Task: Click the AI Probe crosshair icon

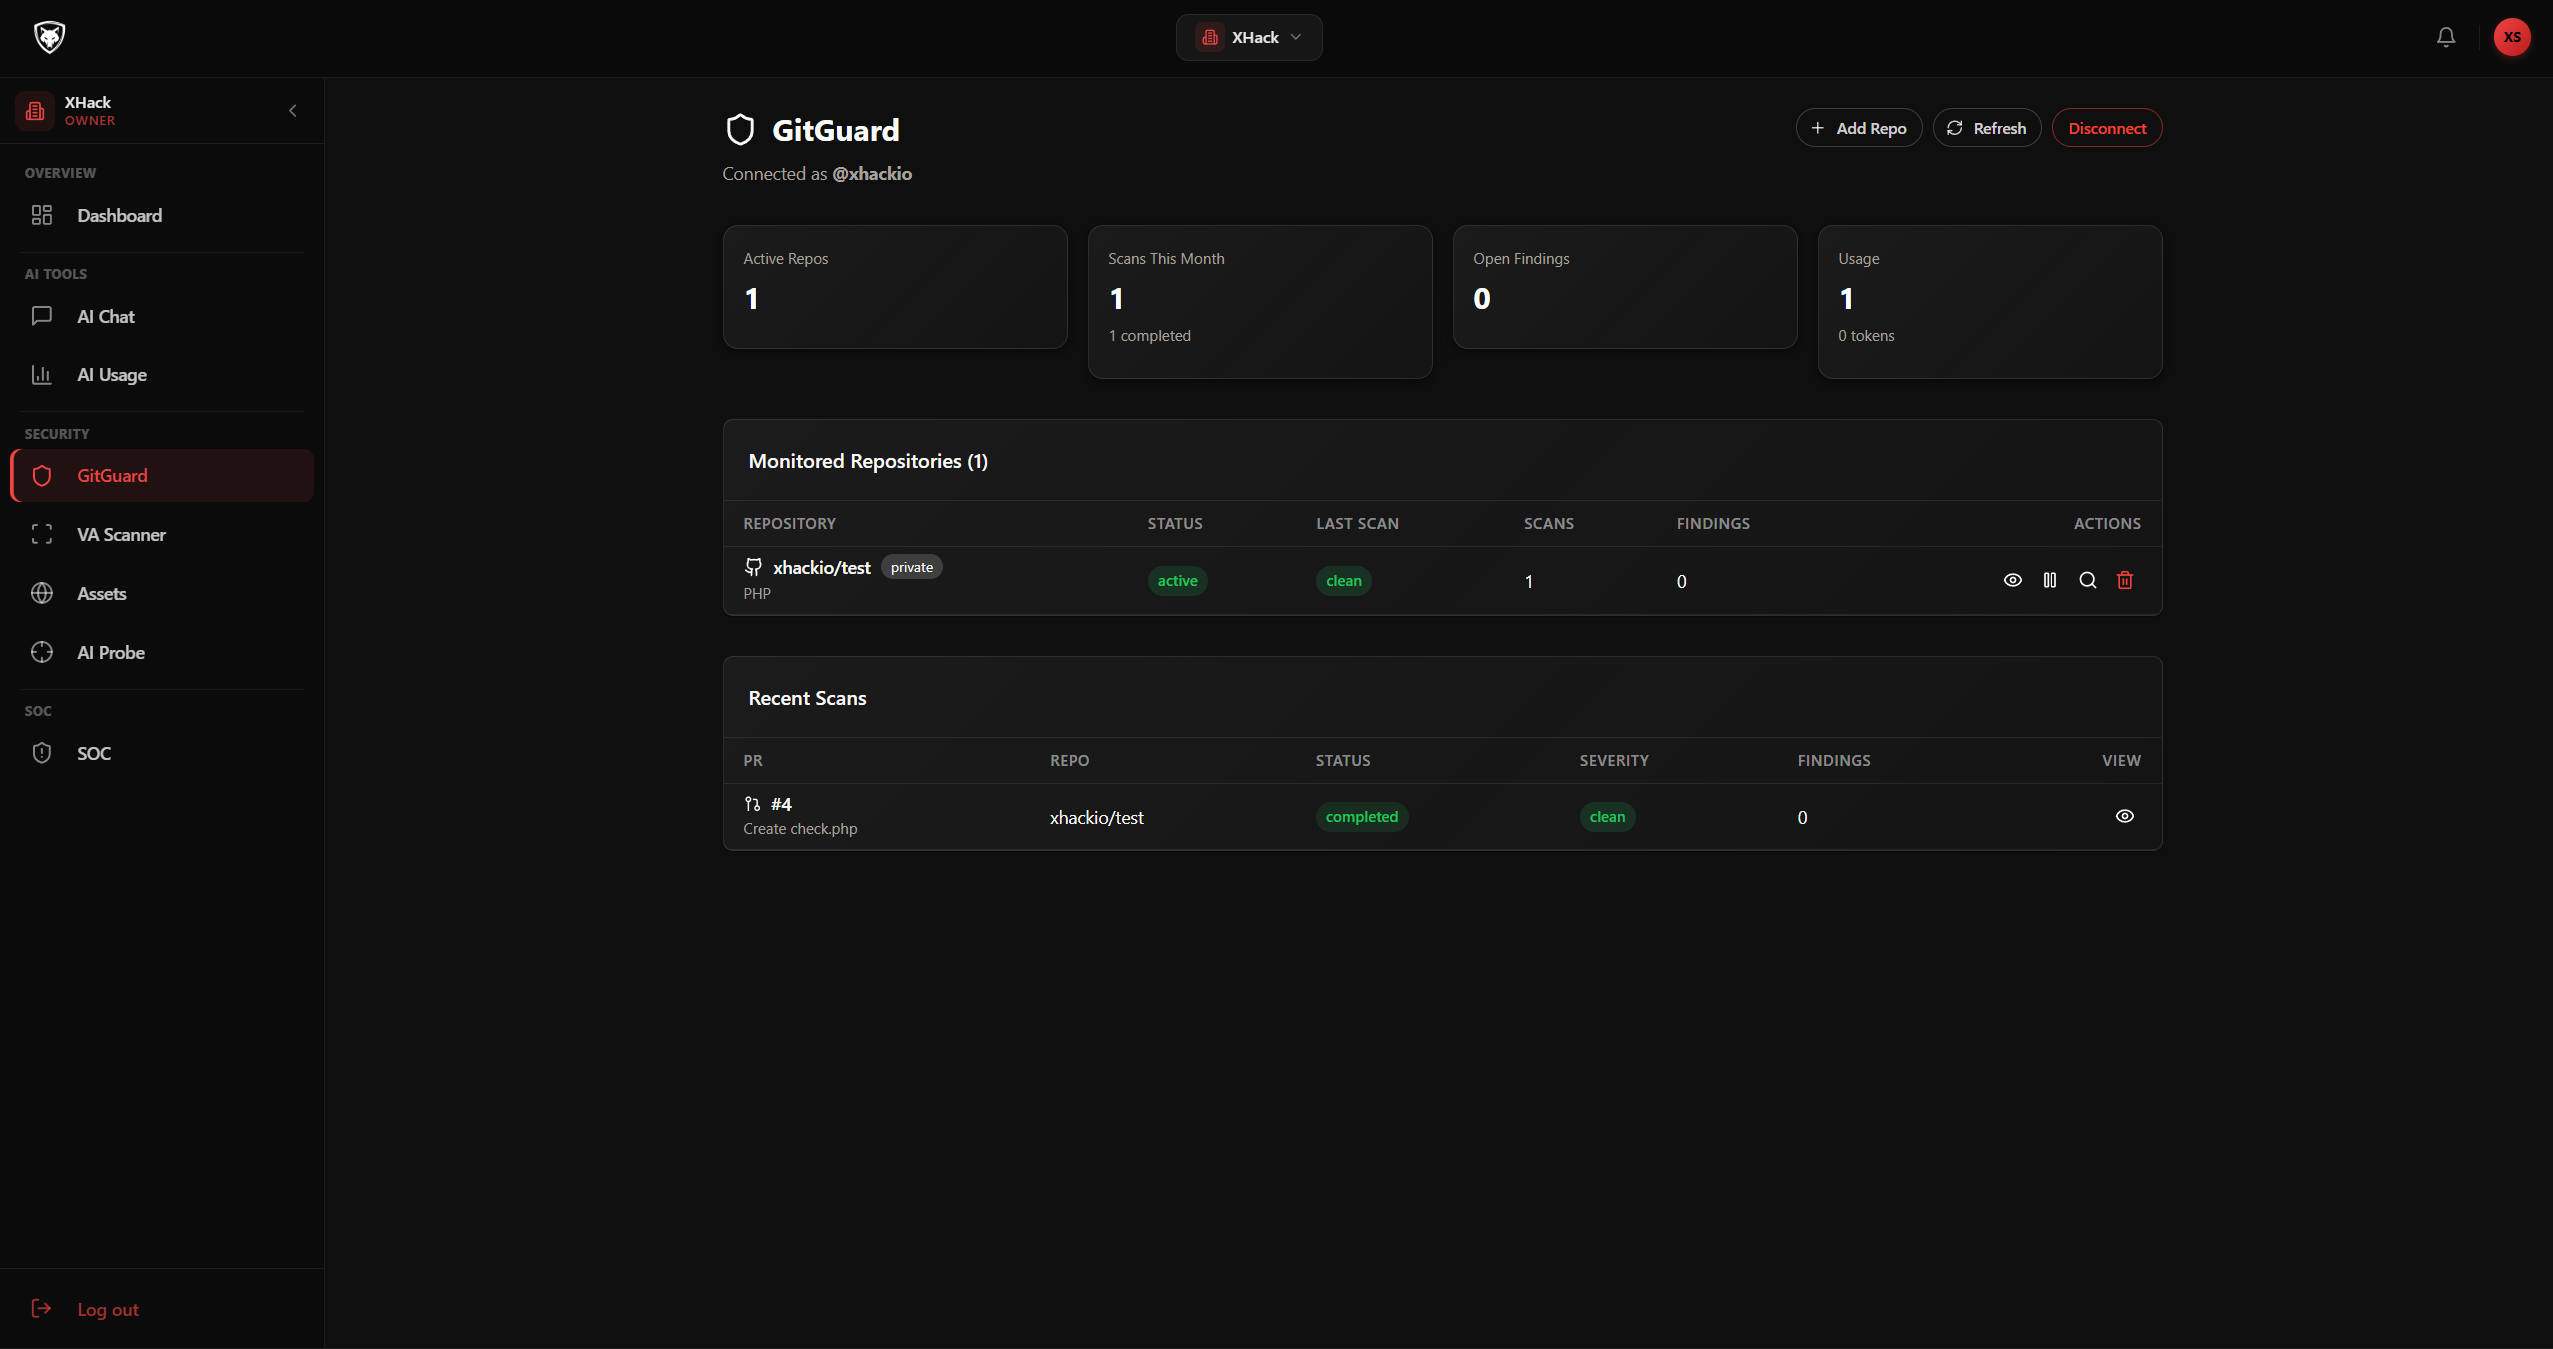Action: click(42, 653)
